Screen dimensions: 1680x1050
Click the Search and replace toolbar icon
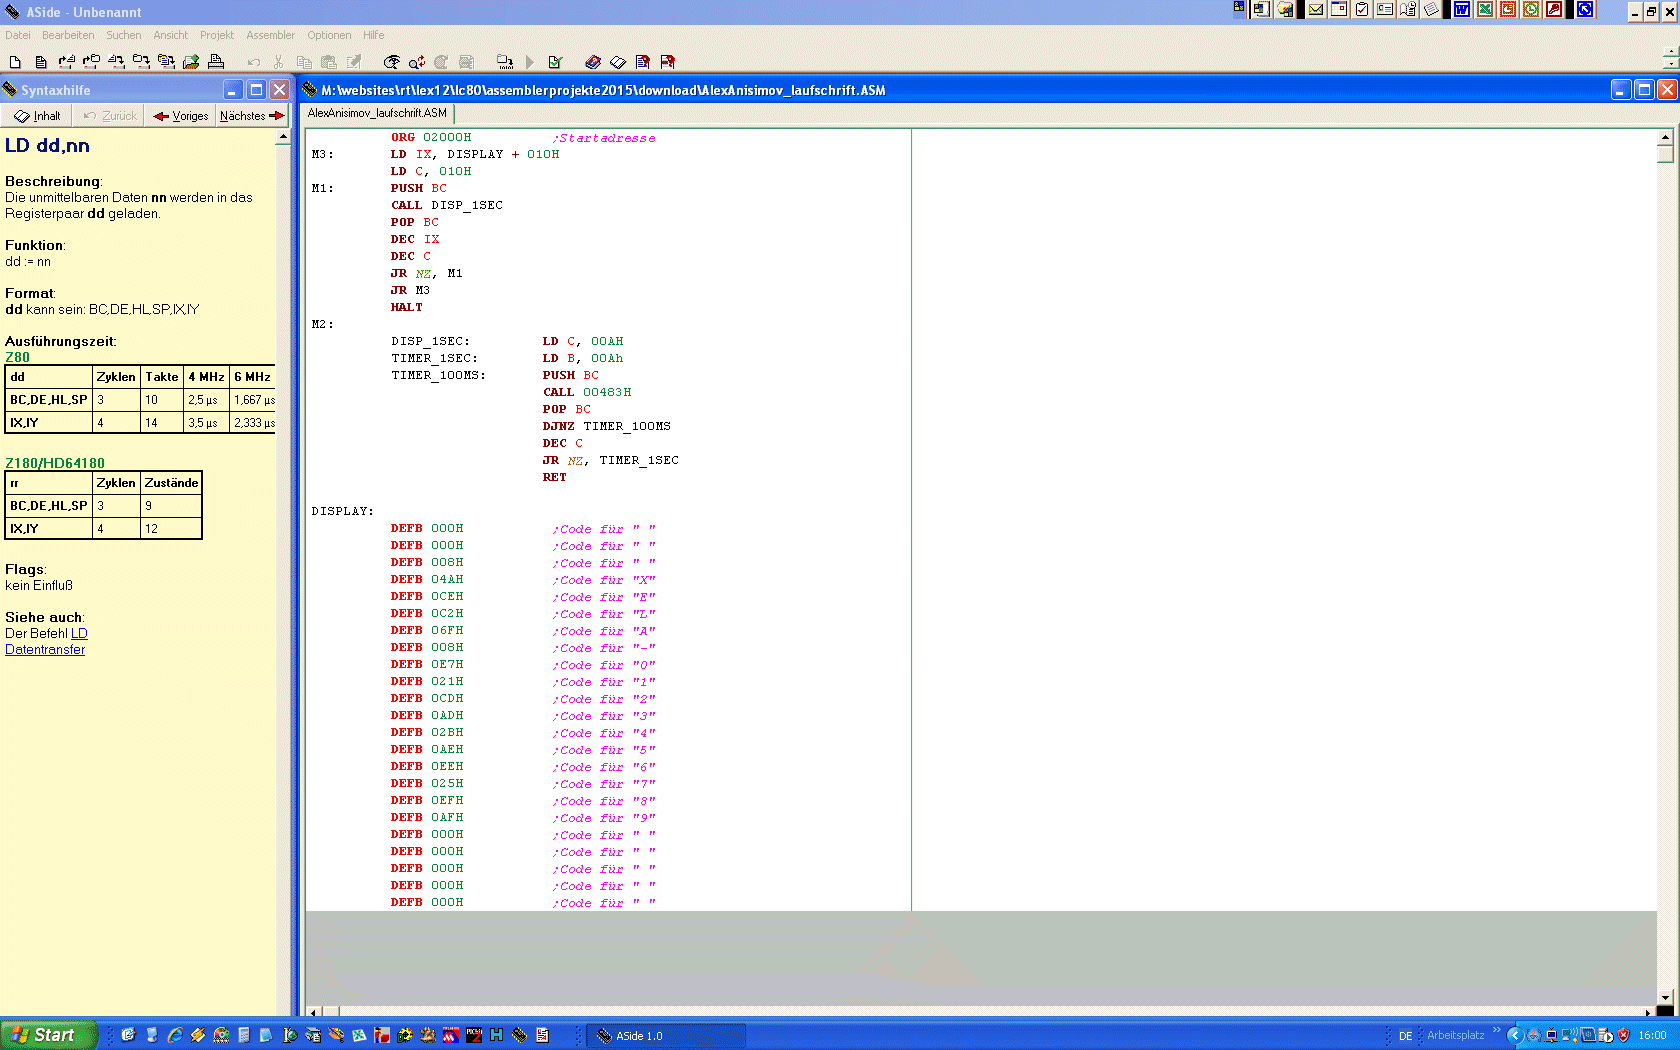click(417, 62)
